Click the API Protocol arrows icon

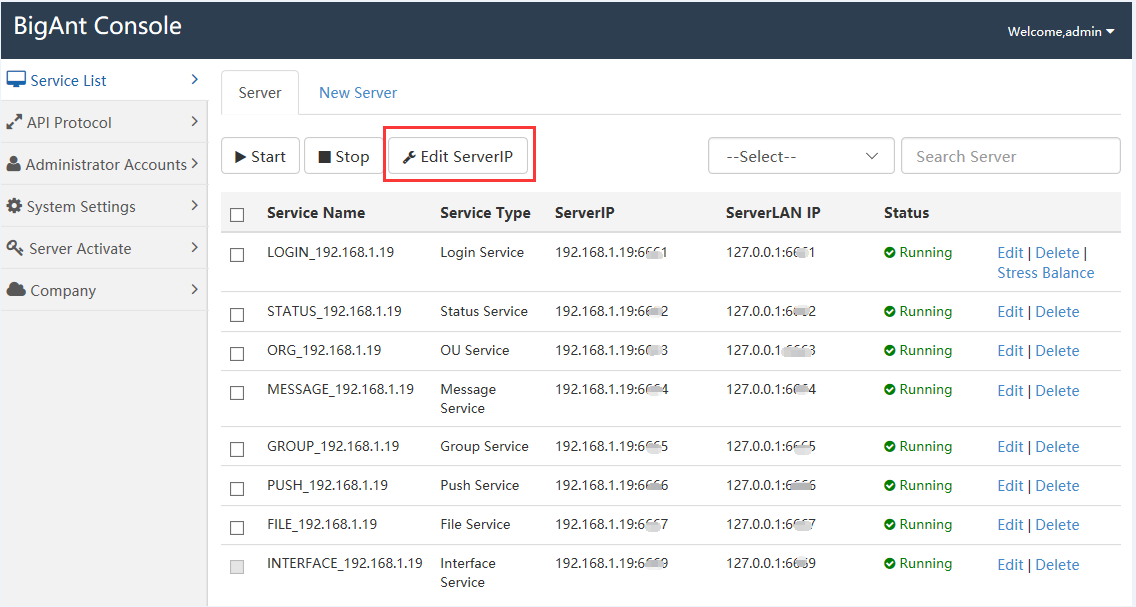14,122
